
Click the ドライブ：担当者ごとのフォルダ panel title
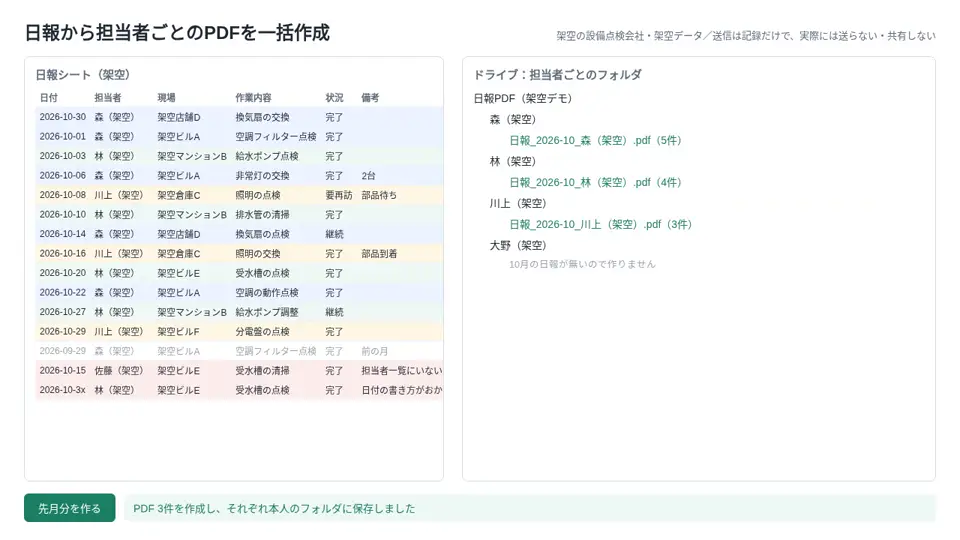pyautogui.click(x=557, y=75)
